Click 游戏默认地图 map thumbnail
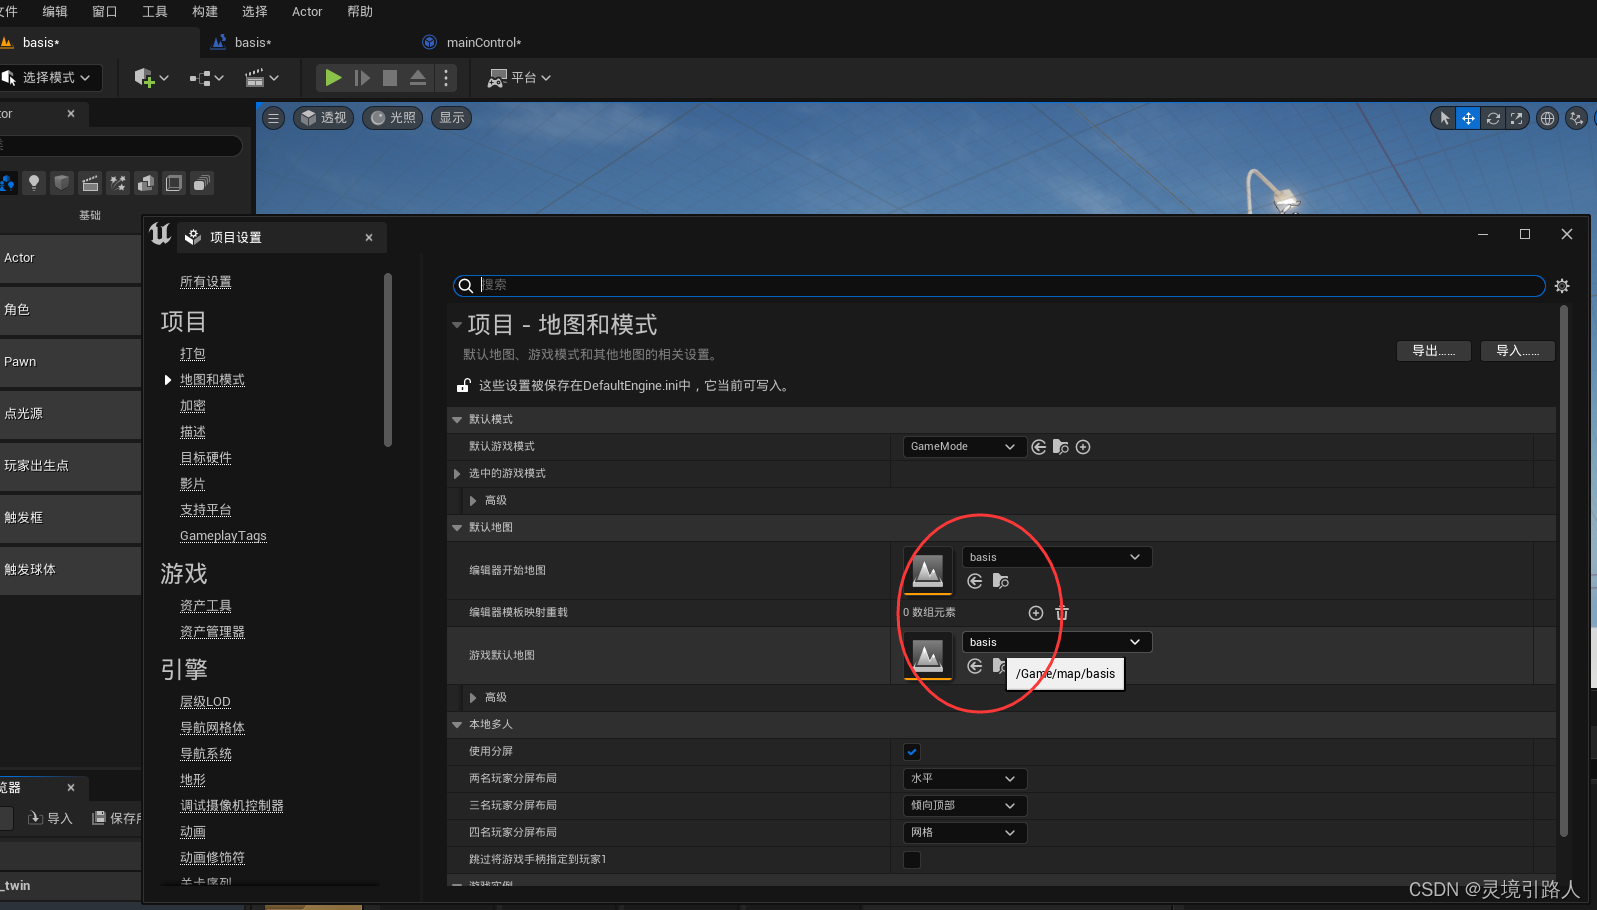This screenshot has width=1597, height=910. (x=928, y=656)
